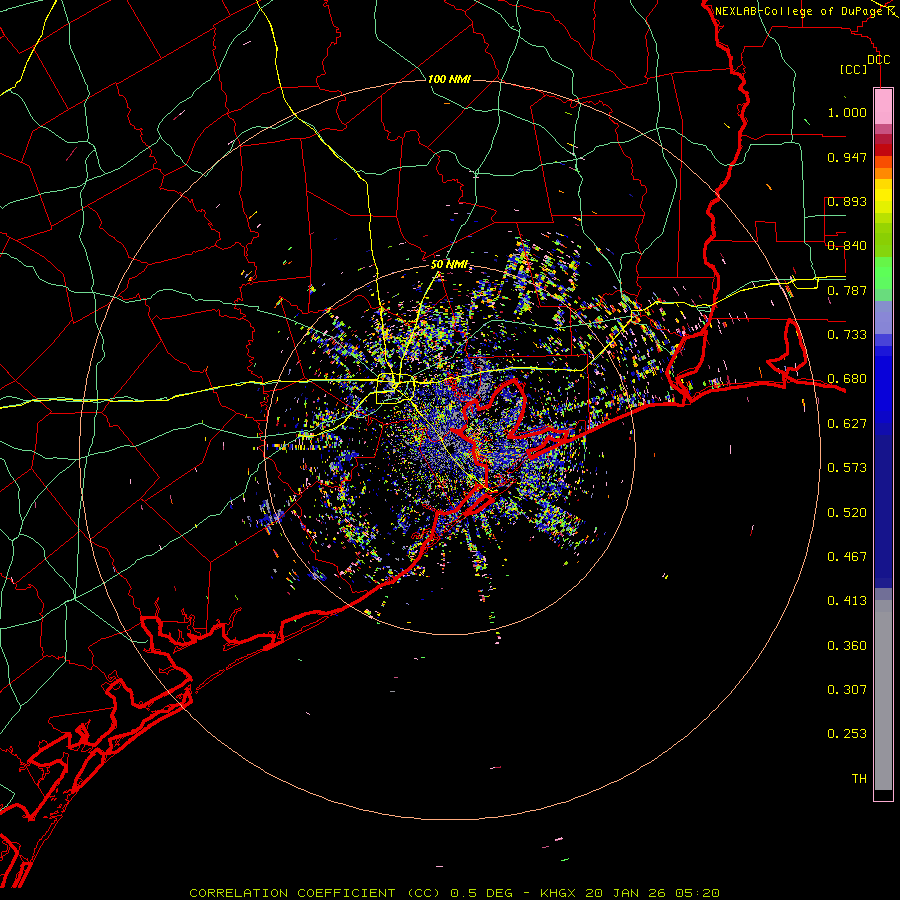This screenshot has width=900, height=900.
Task: Click the Correlation Coefficient KHGX caption
Action: point(454,893)
